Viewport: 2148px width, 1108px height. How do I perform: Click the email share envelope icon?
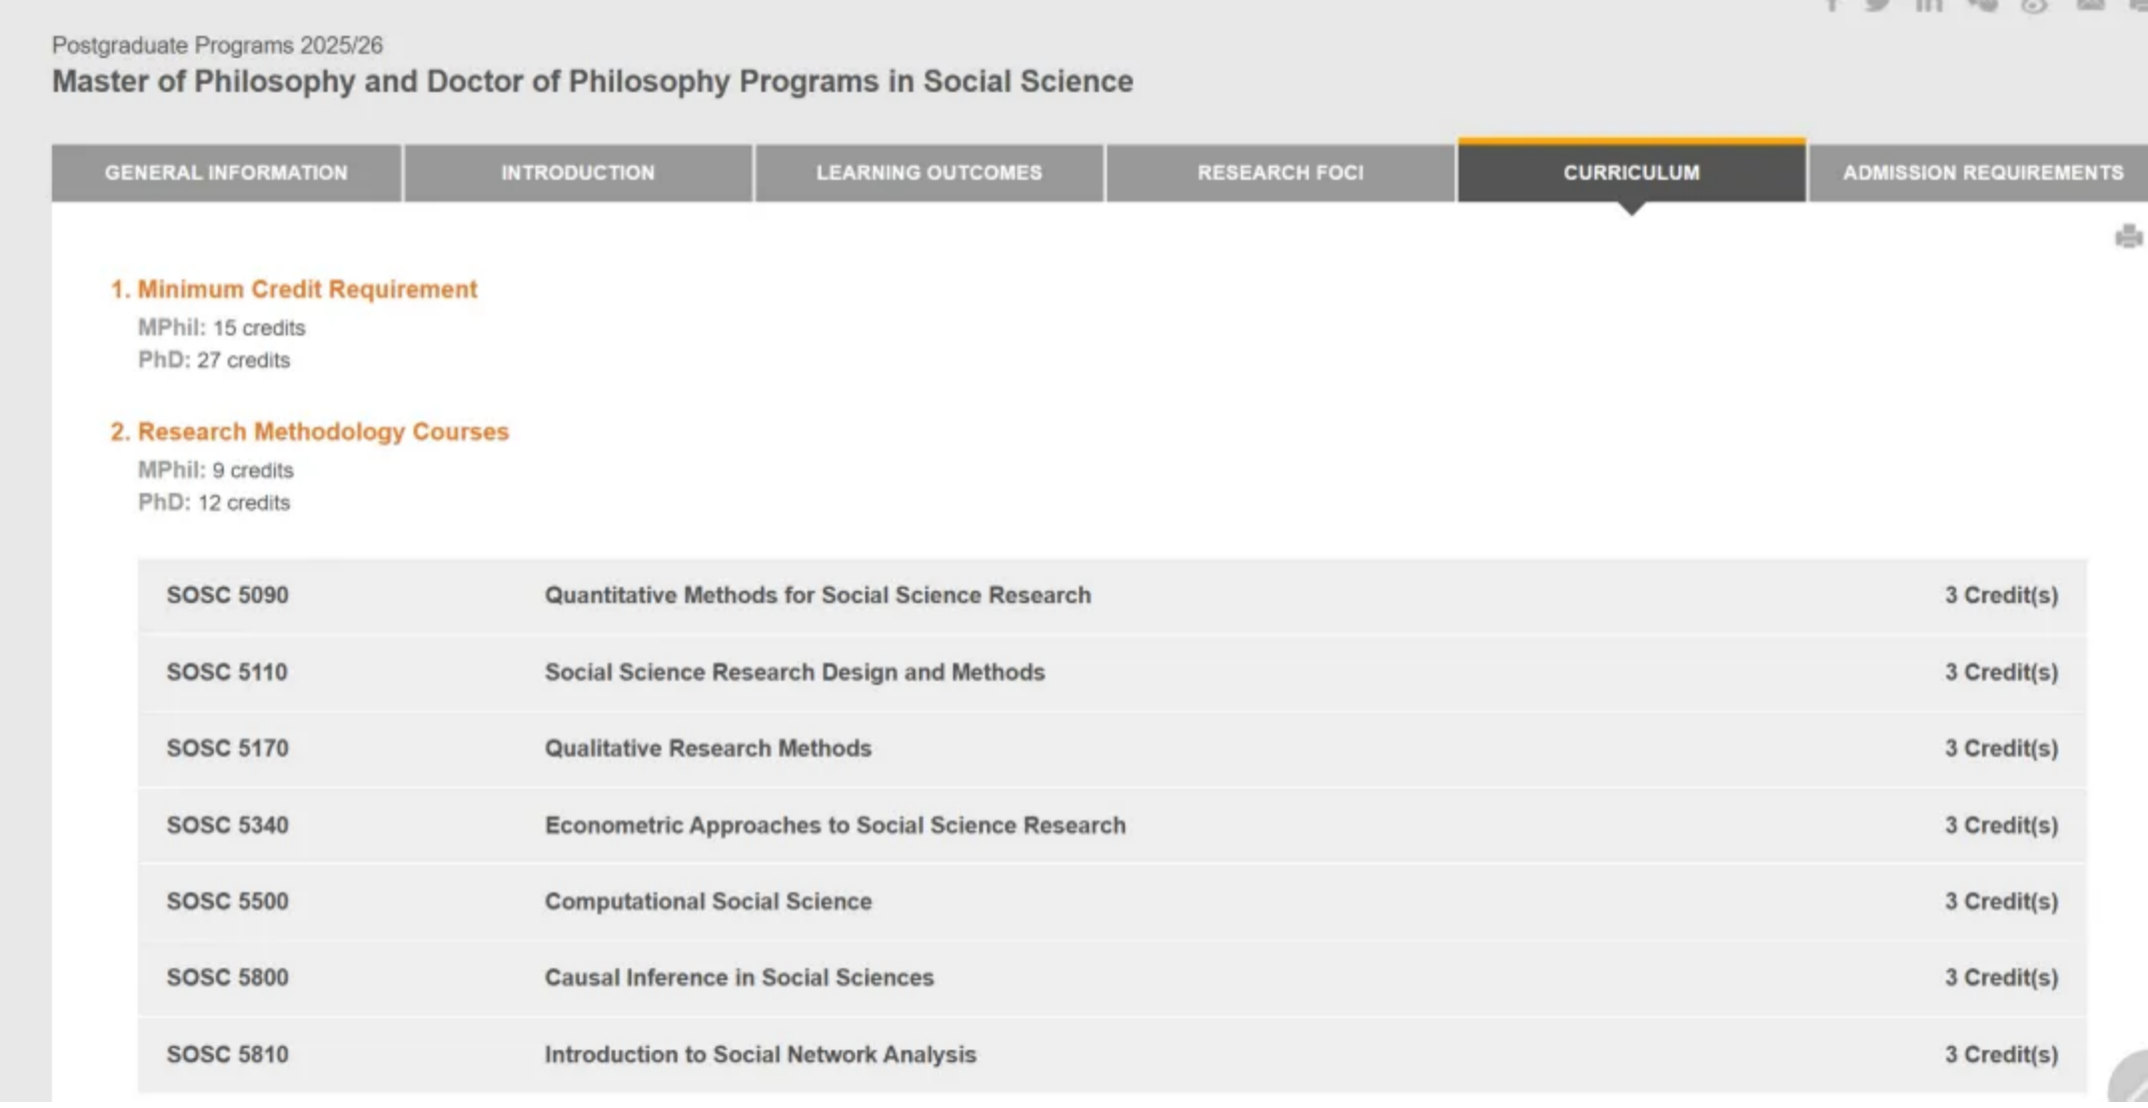[x=2090, y=6]
